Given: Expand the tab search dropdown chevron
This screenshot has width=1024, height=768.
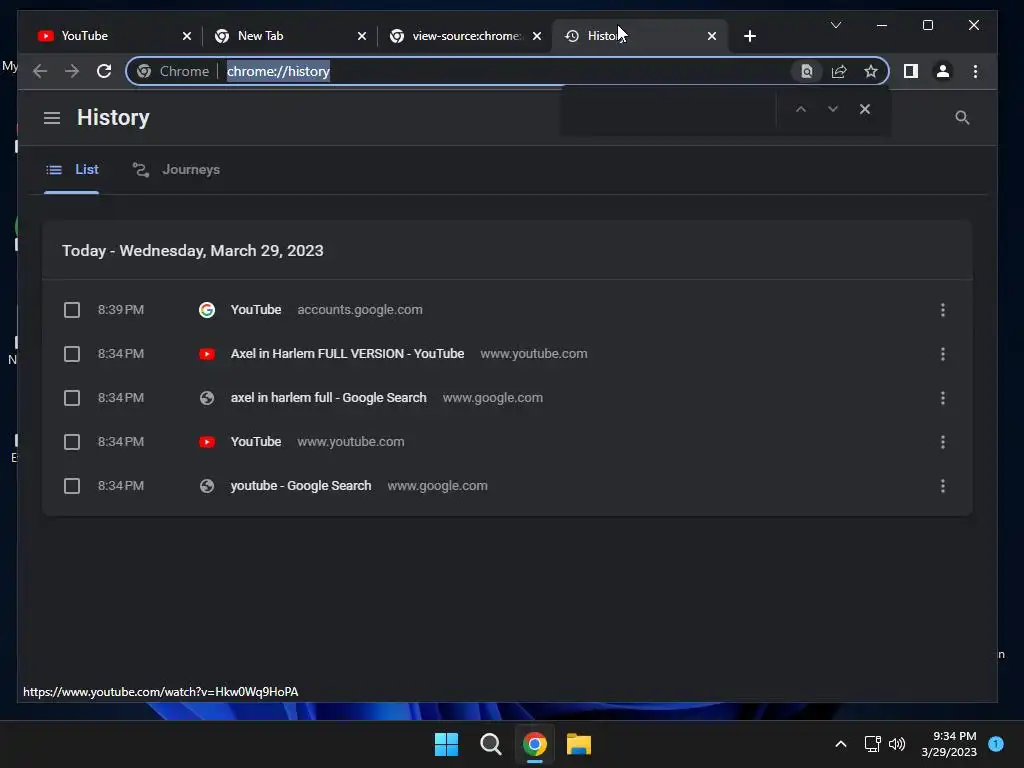Looking at the screenshot, I should (835, 25).
